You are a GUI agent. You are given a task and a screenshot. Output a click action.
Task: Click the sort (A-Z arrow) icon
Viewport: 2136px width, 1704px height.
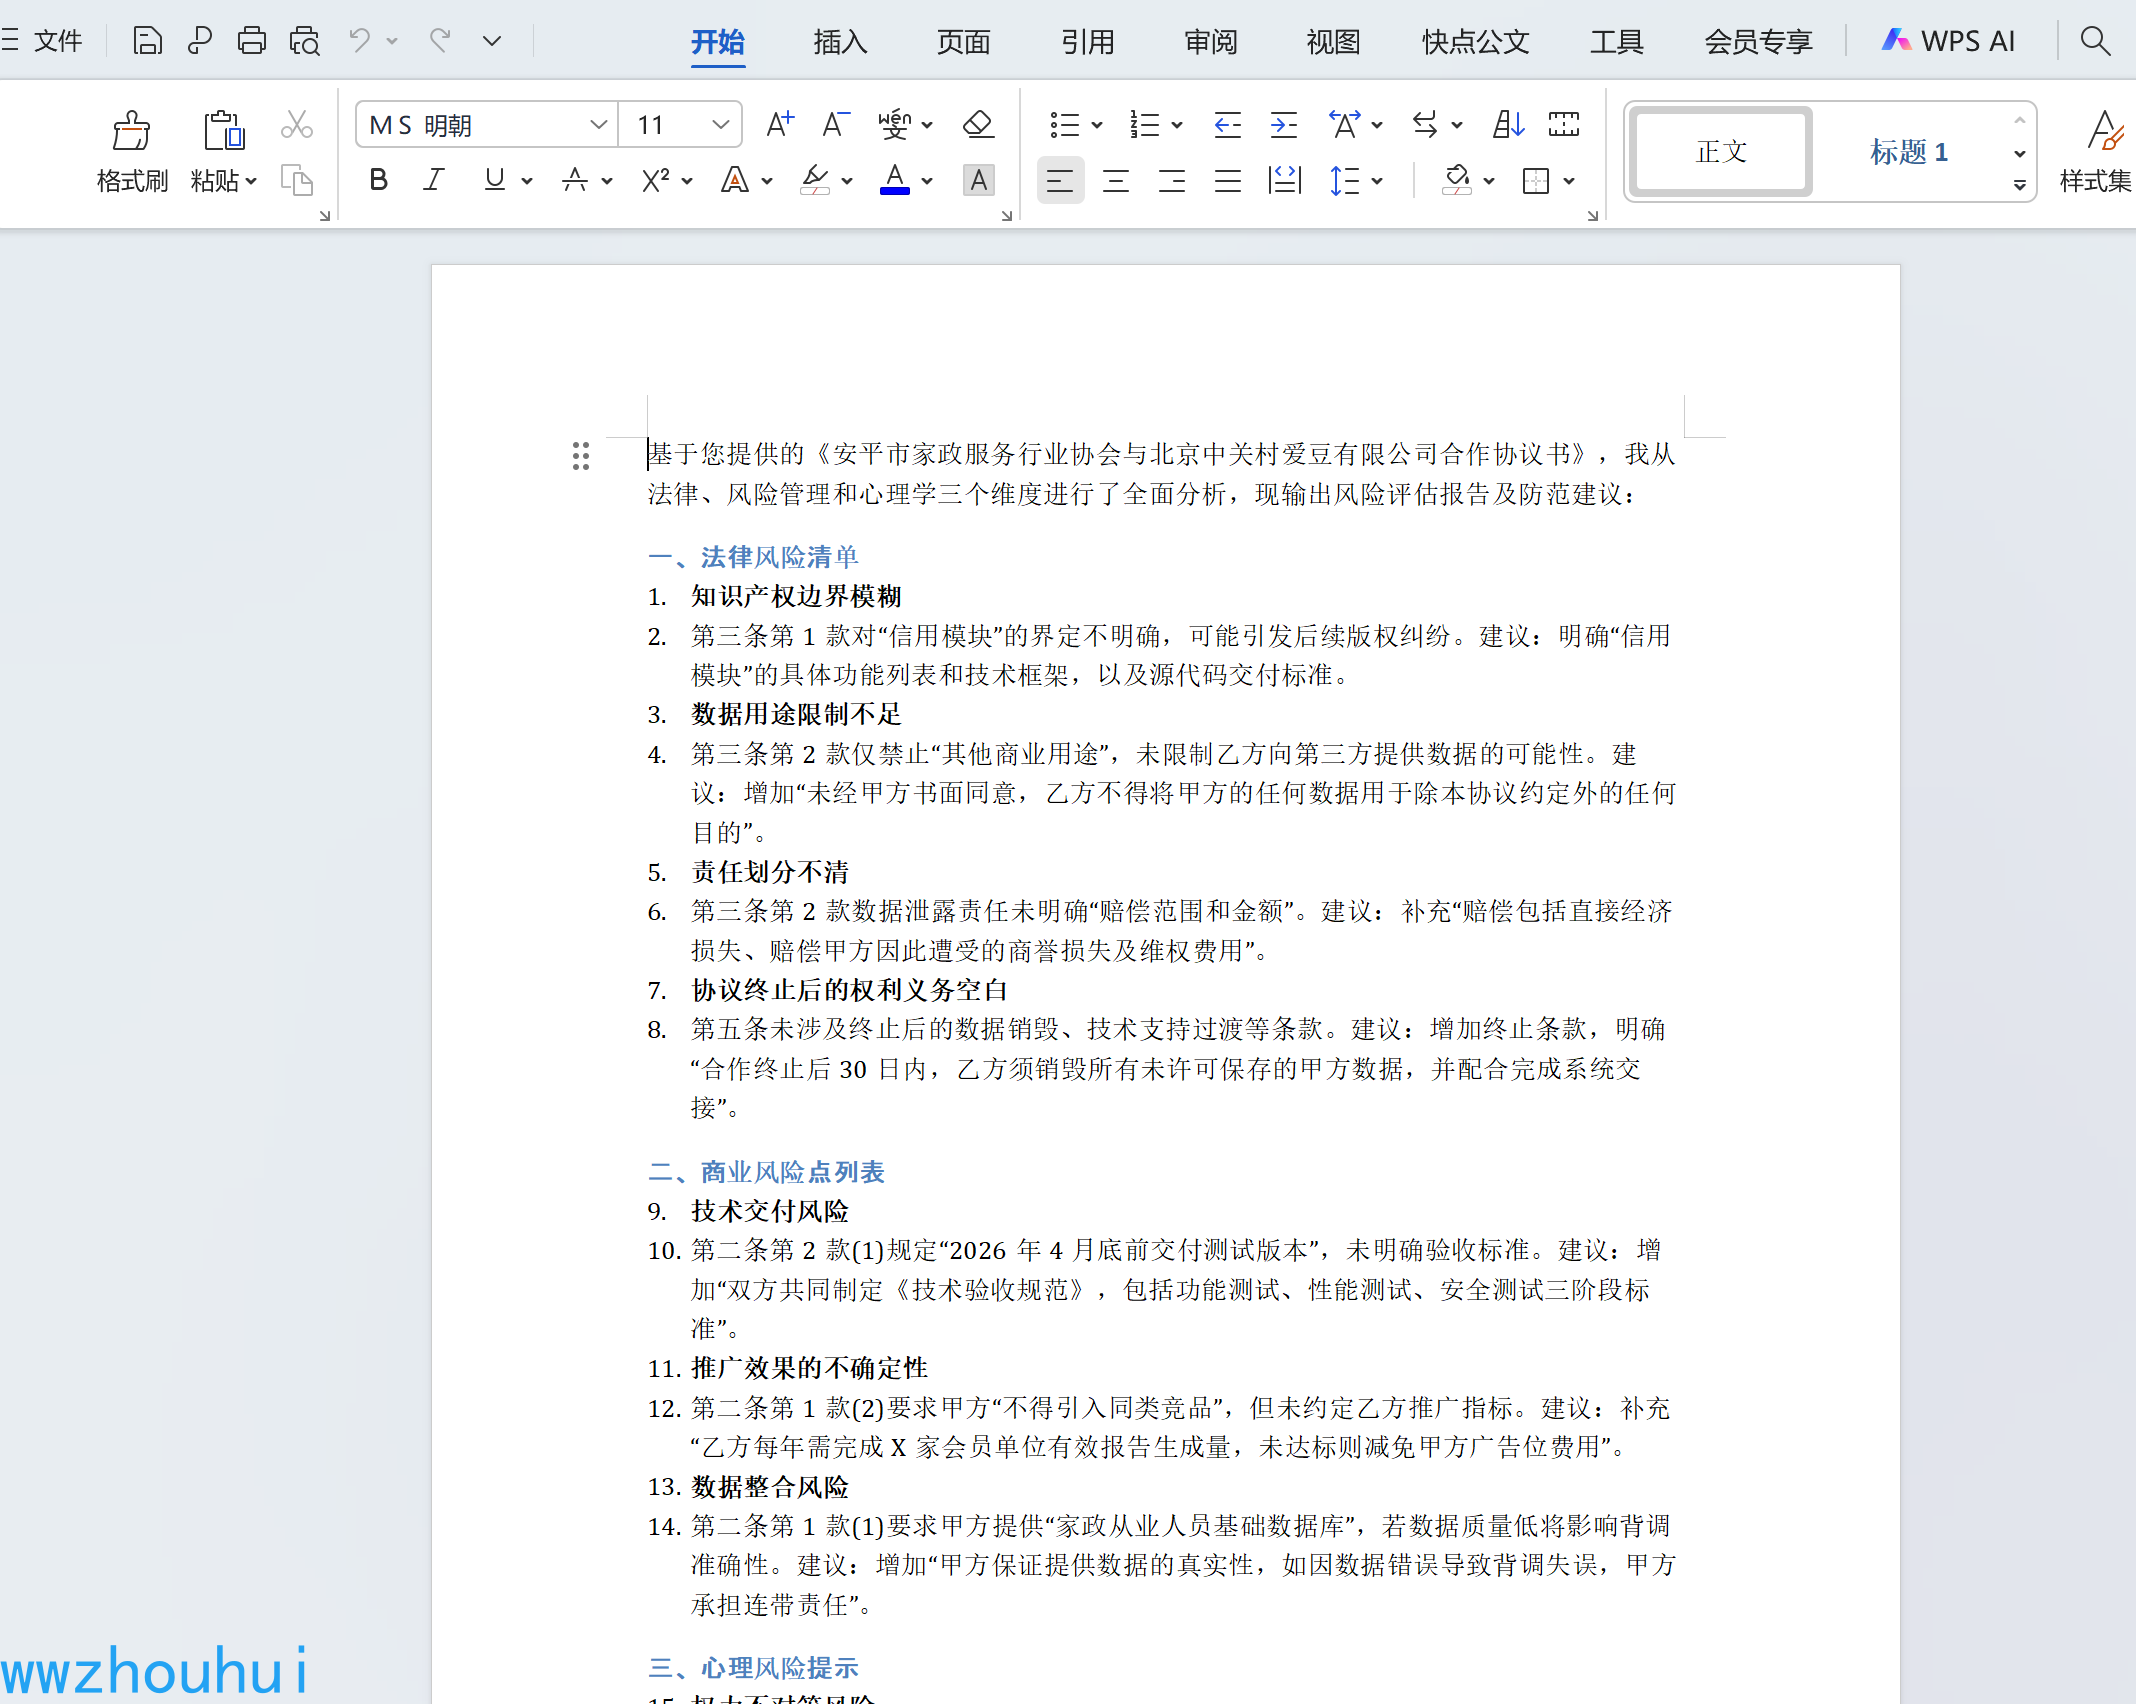pyautogui.click(x=1508, y=125)
